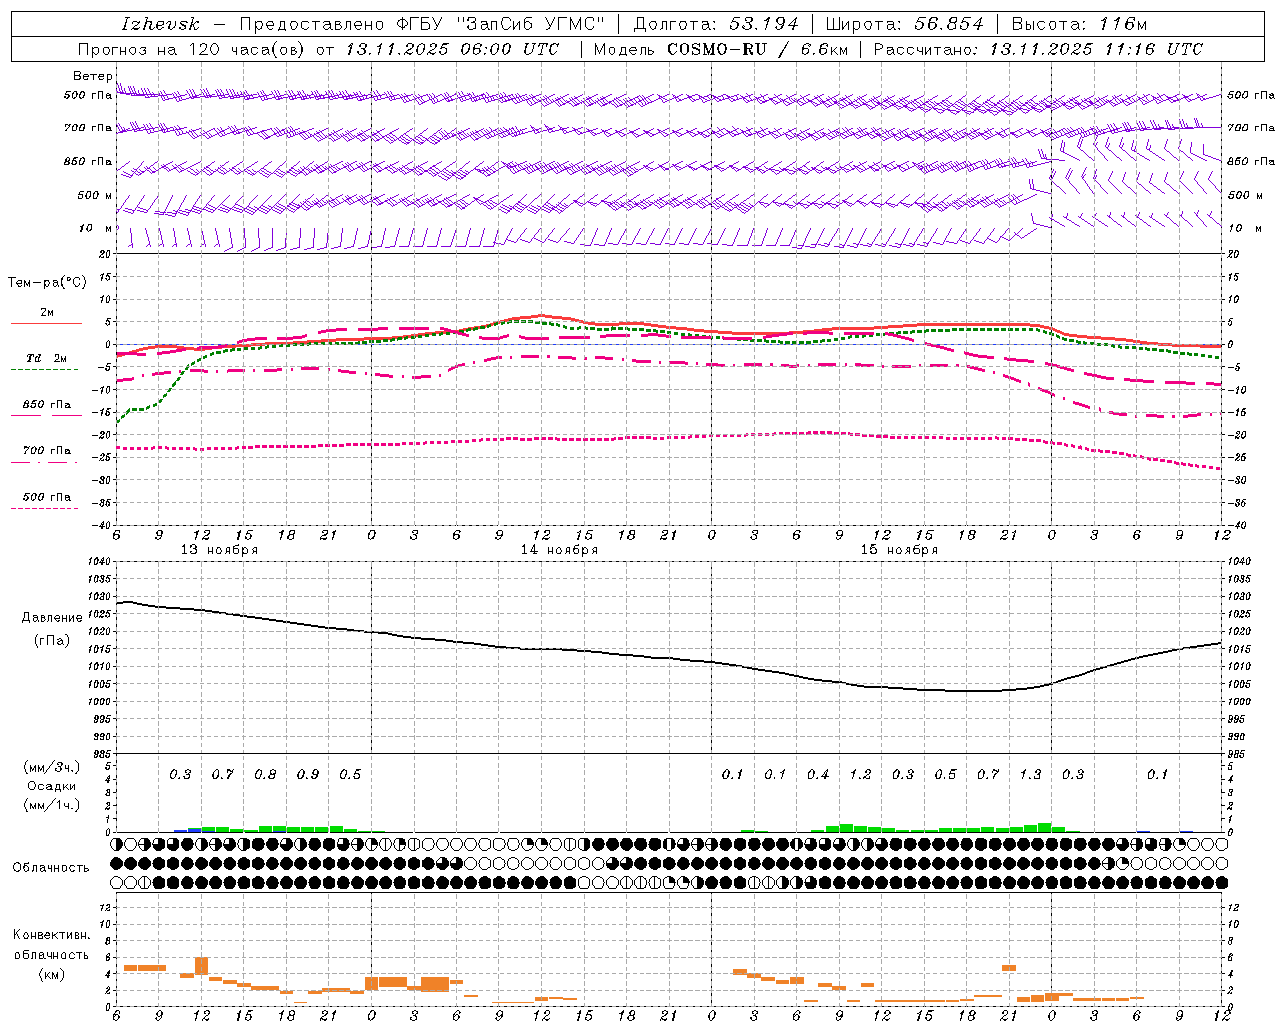Select the Рассчитано: 13.11.2025 11:16 UTC text

pos(1038,49)
